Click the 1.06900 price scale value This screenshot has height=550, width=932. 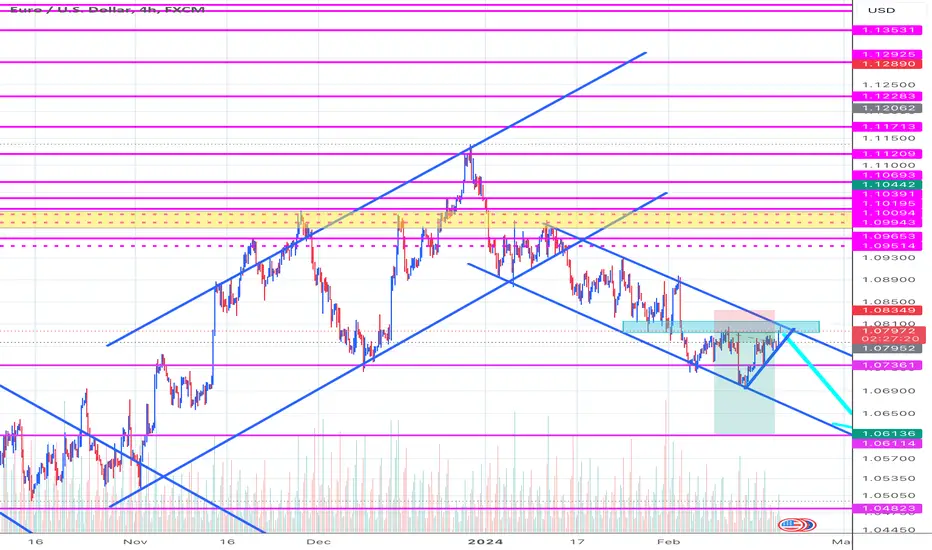[x=889, y=391]
